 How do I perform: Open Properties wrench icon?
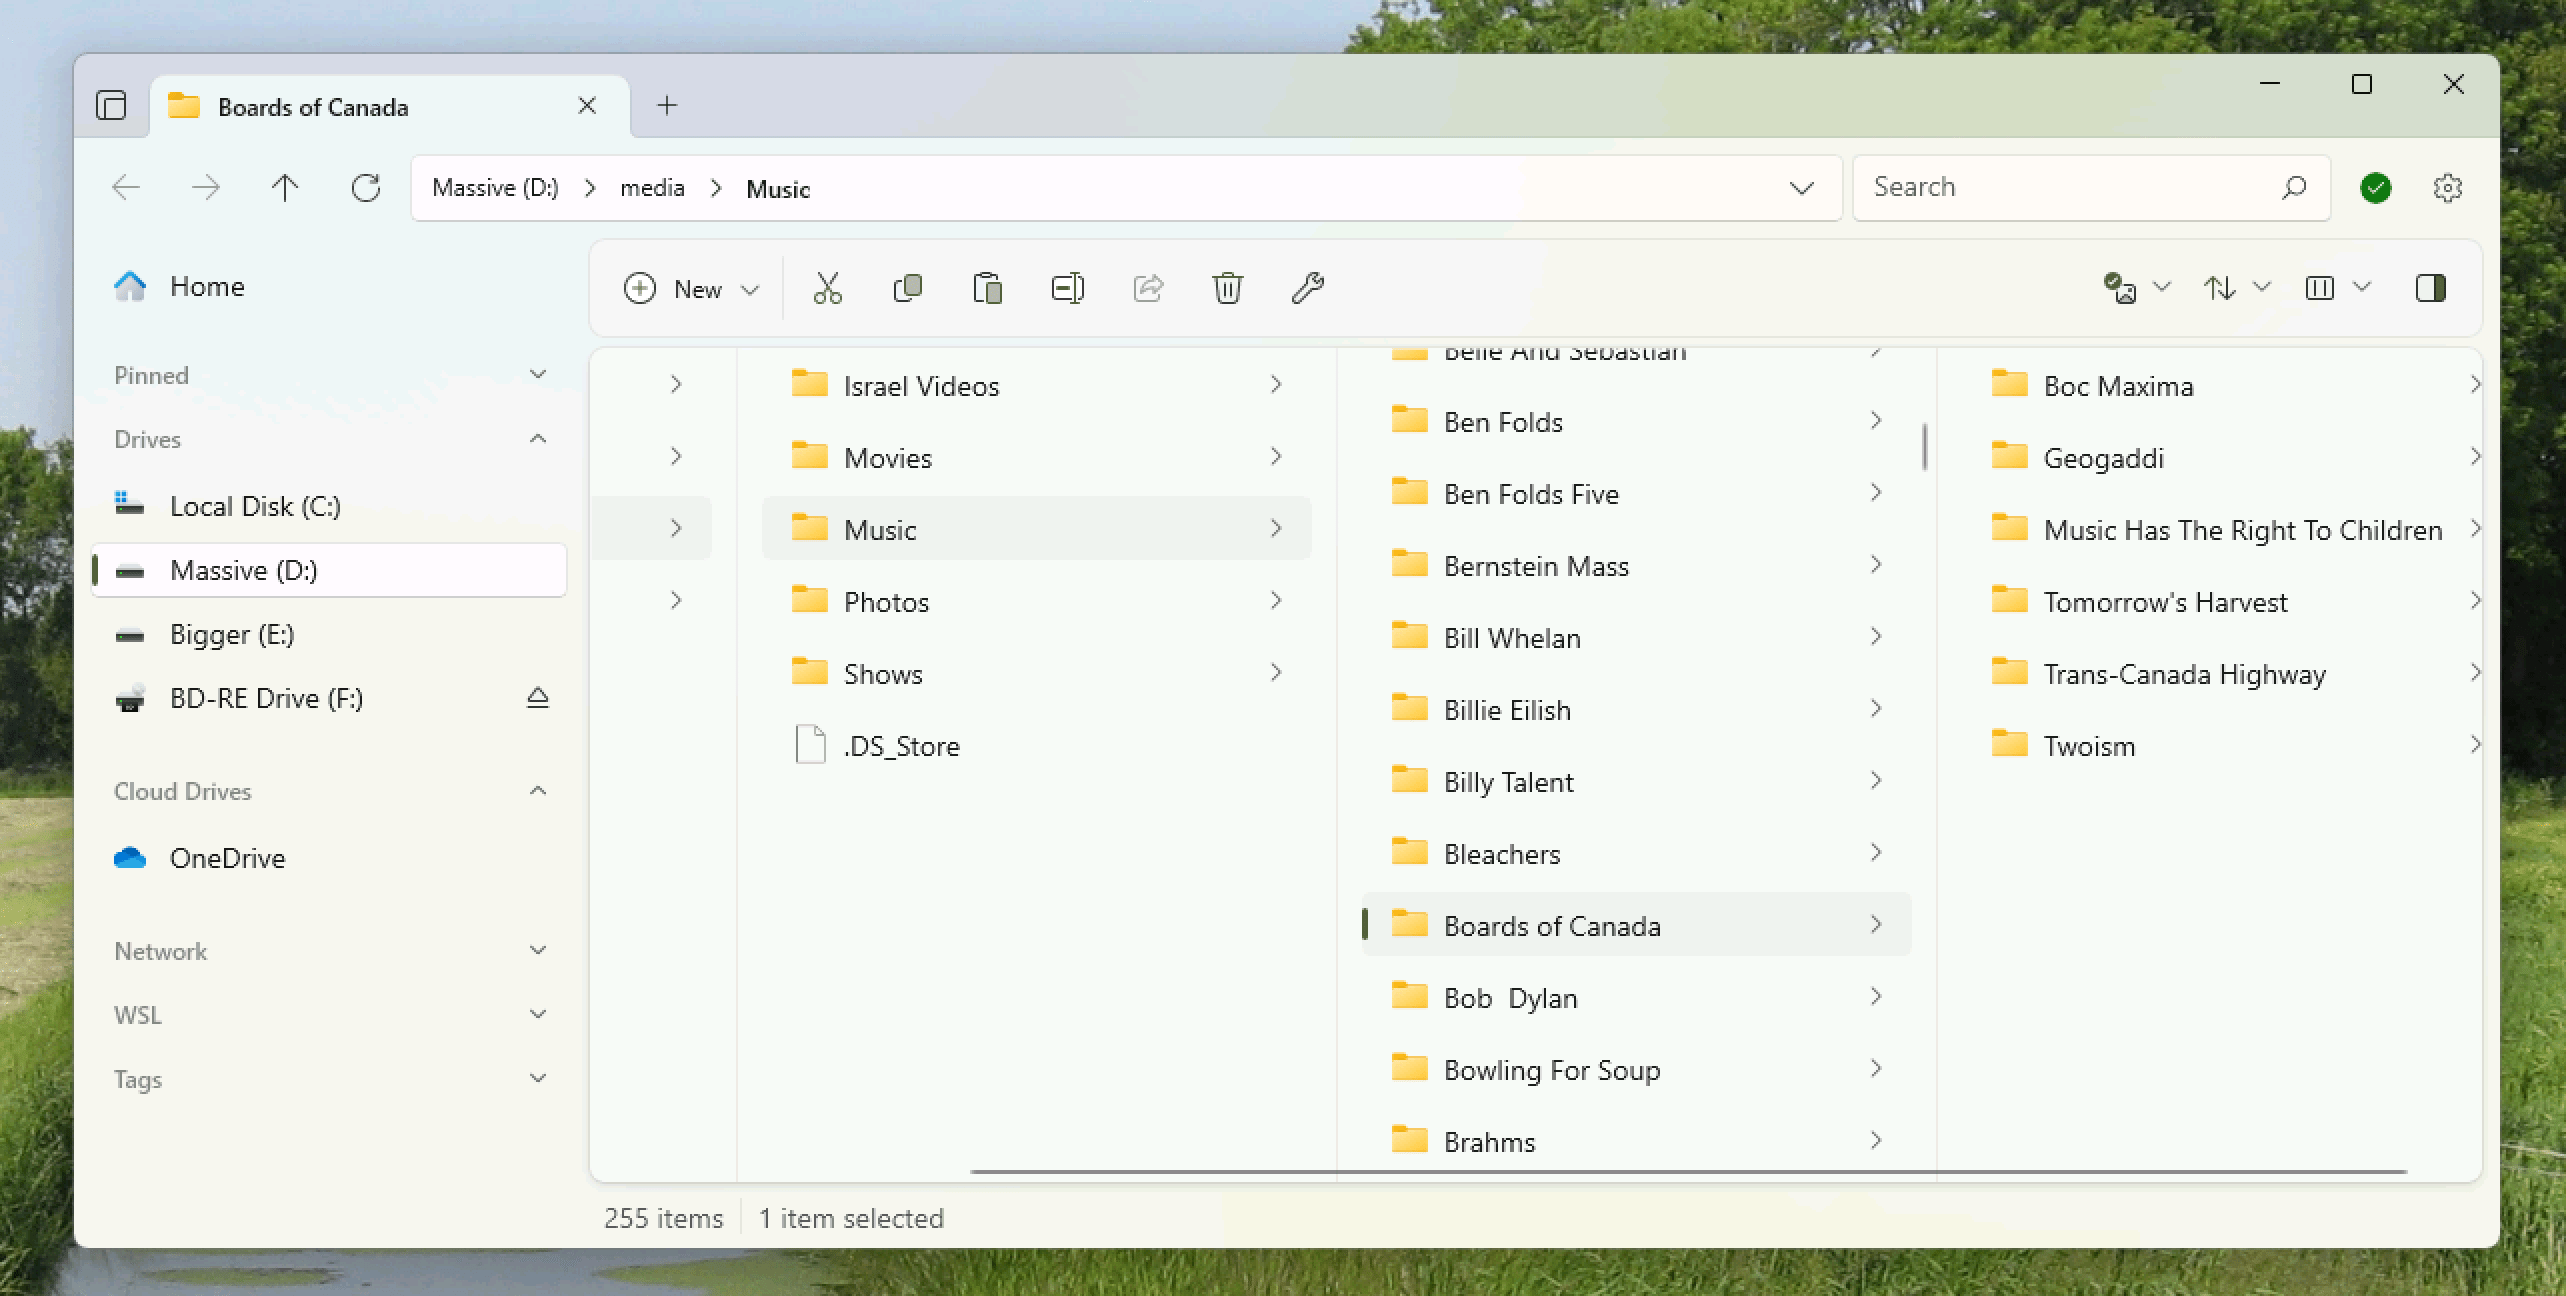tap(1307, 288)
